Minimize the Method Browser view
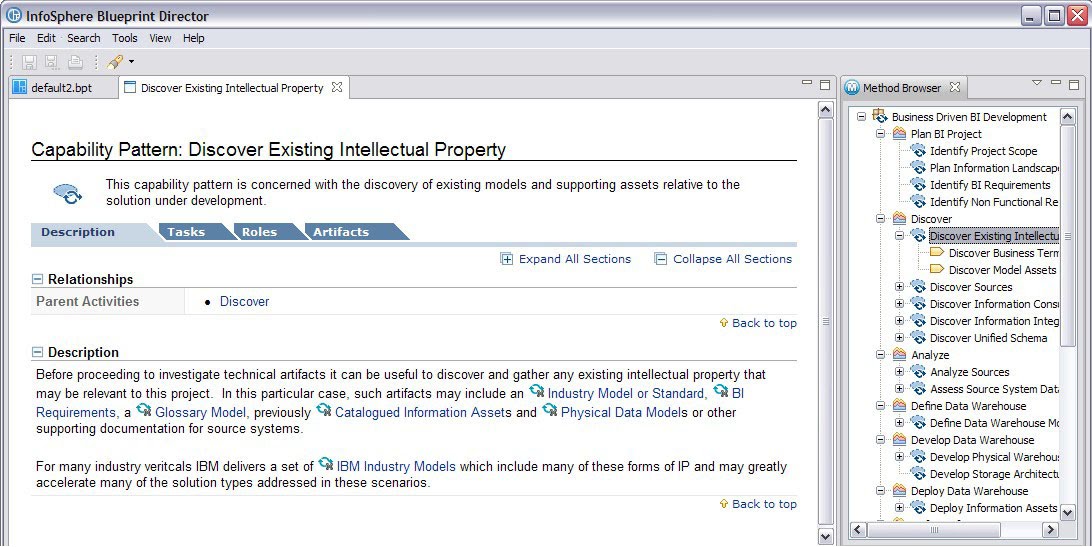This screenshot has height=547, width=1092. tap(1056, 83)
